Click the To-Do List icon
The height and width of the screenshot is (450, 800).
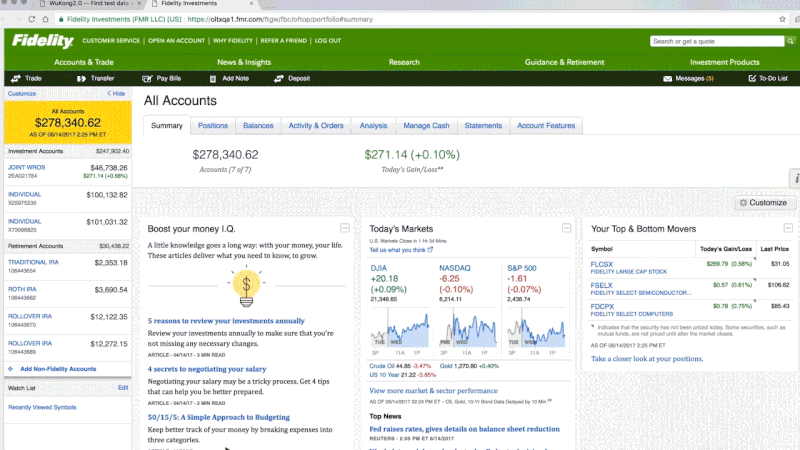[752, 79]
